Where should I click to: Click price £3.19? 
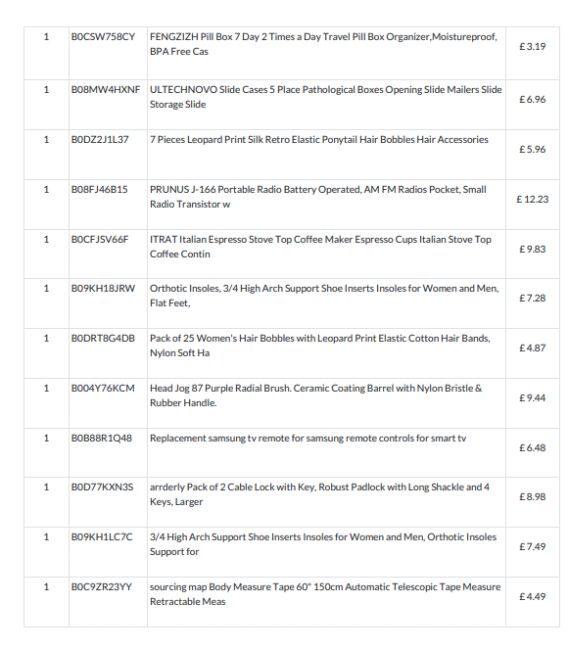pyautogui.click(x=532, y=46)
